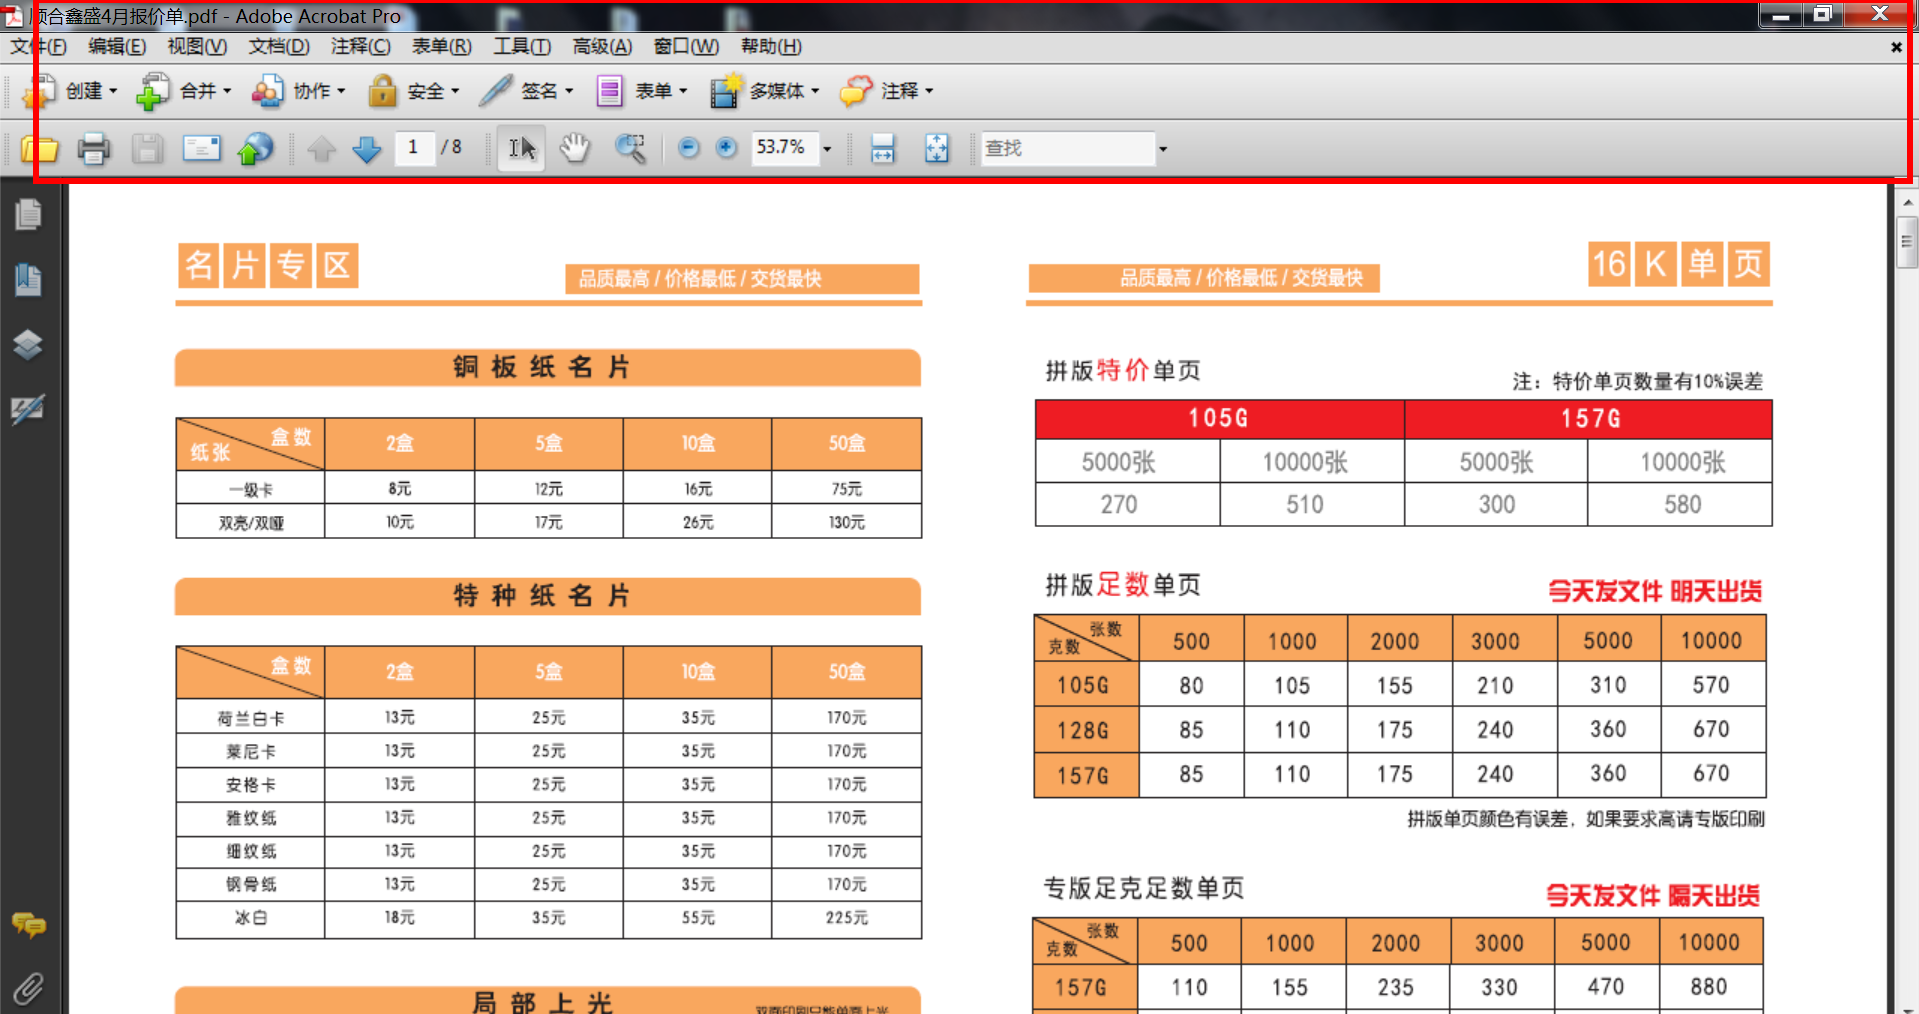
Task: Expand the 协作 dropdown arrow
Action: (x=341, y=91)
